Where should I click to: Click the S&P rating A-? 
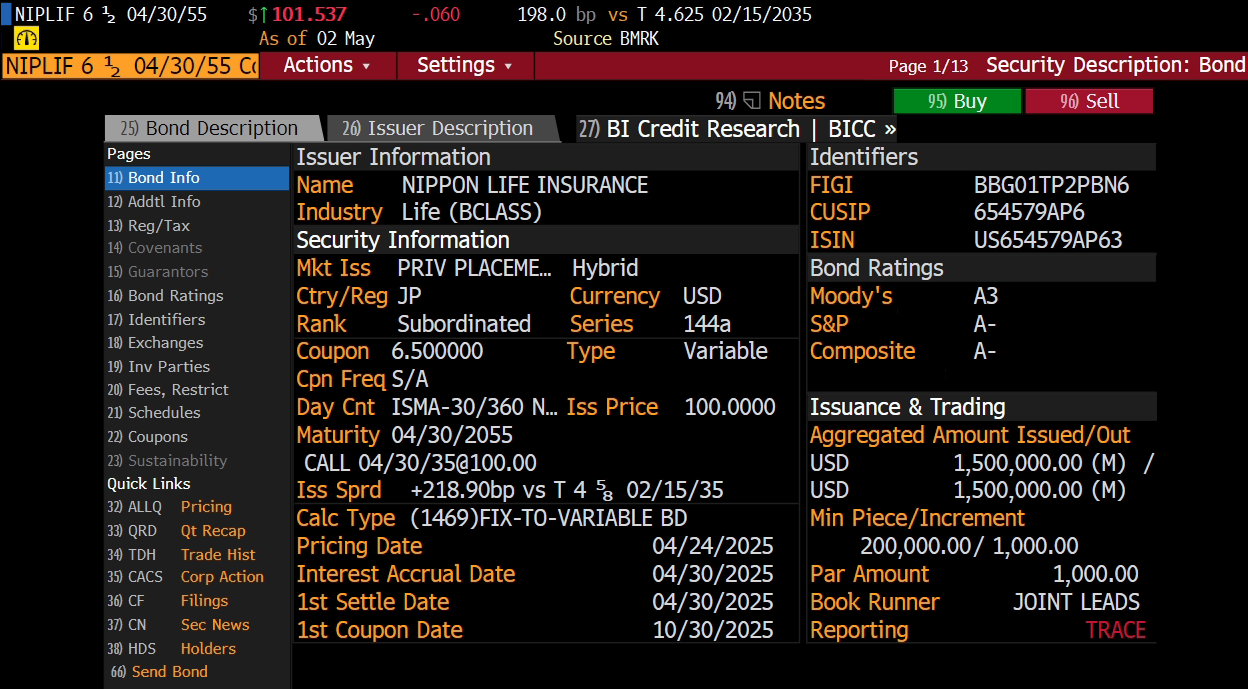point(985,324)
